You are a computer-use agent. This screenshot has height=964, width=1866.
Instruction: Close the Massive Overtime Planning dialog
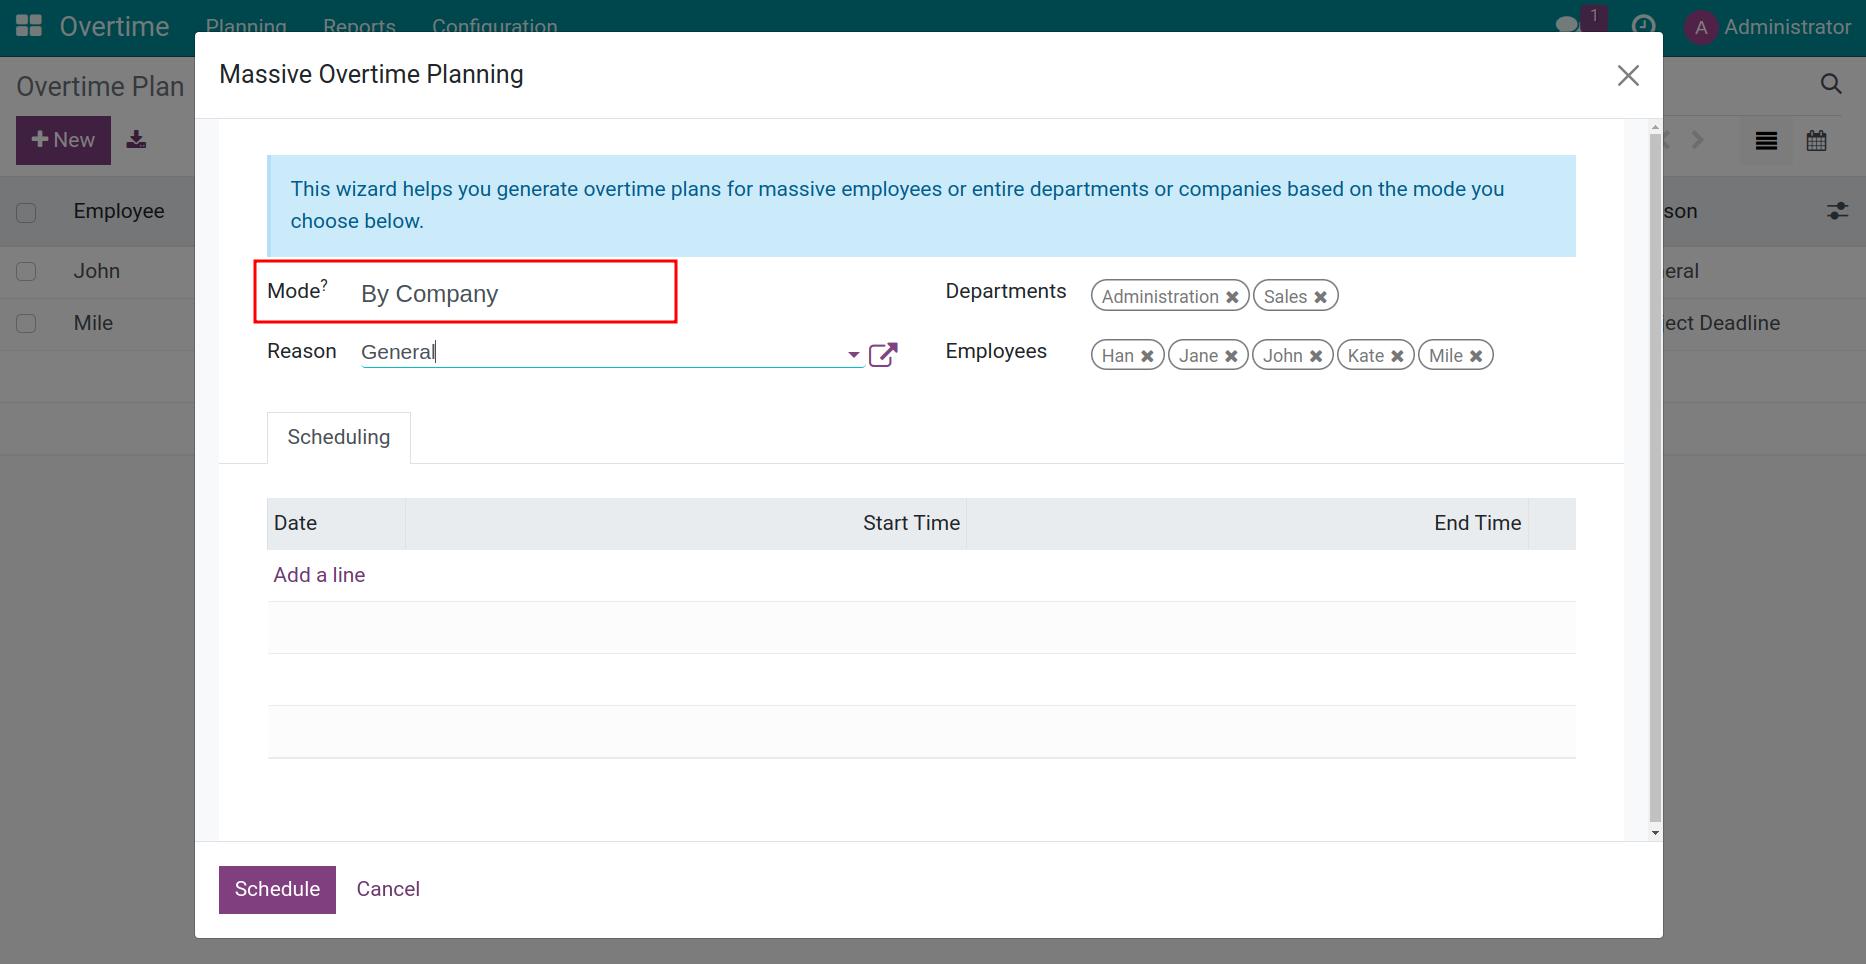pos(1628,76)
